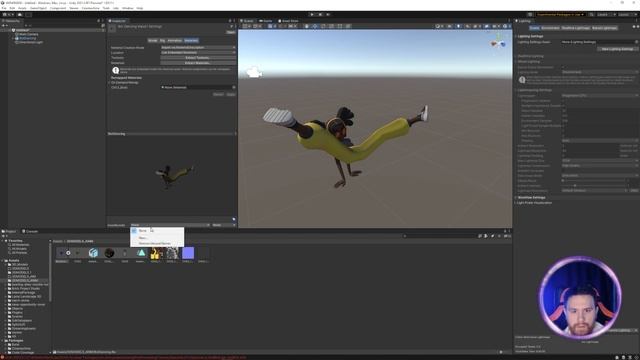Screen dimensions: 640x360
Task: Switch to the Materials tab in Inspector
Action: click(191, 40)
